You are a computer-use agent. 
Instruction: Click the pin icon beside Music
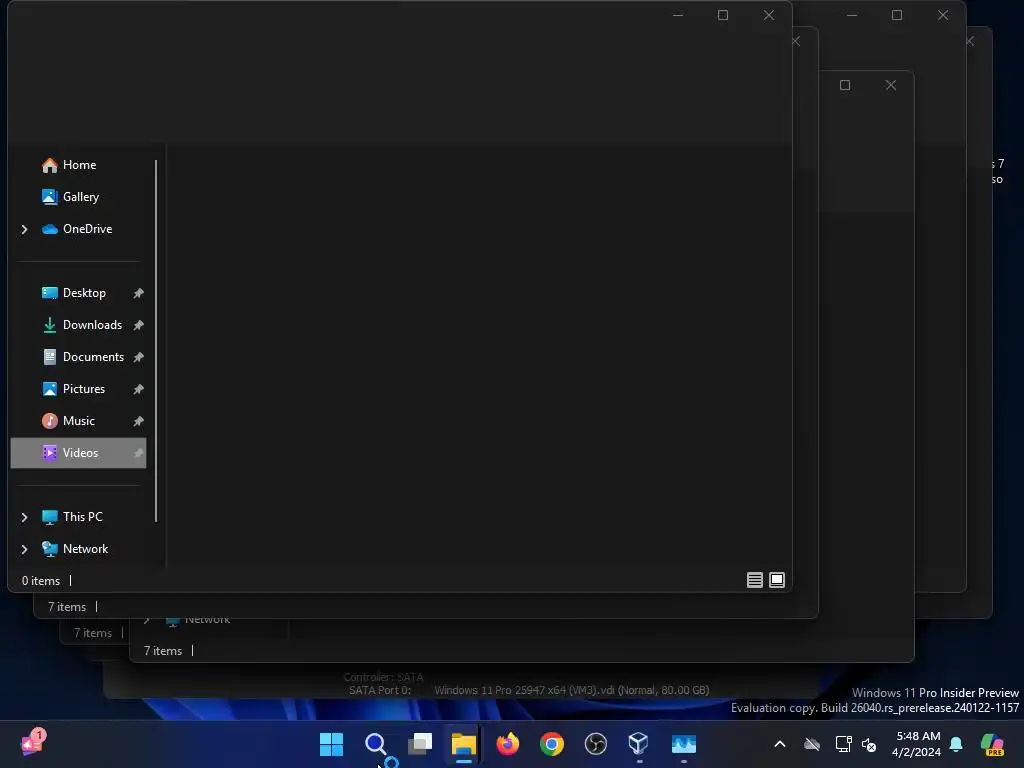pyautogui.click(x=138, y=421)
